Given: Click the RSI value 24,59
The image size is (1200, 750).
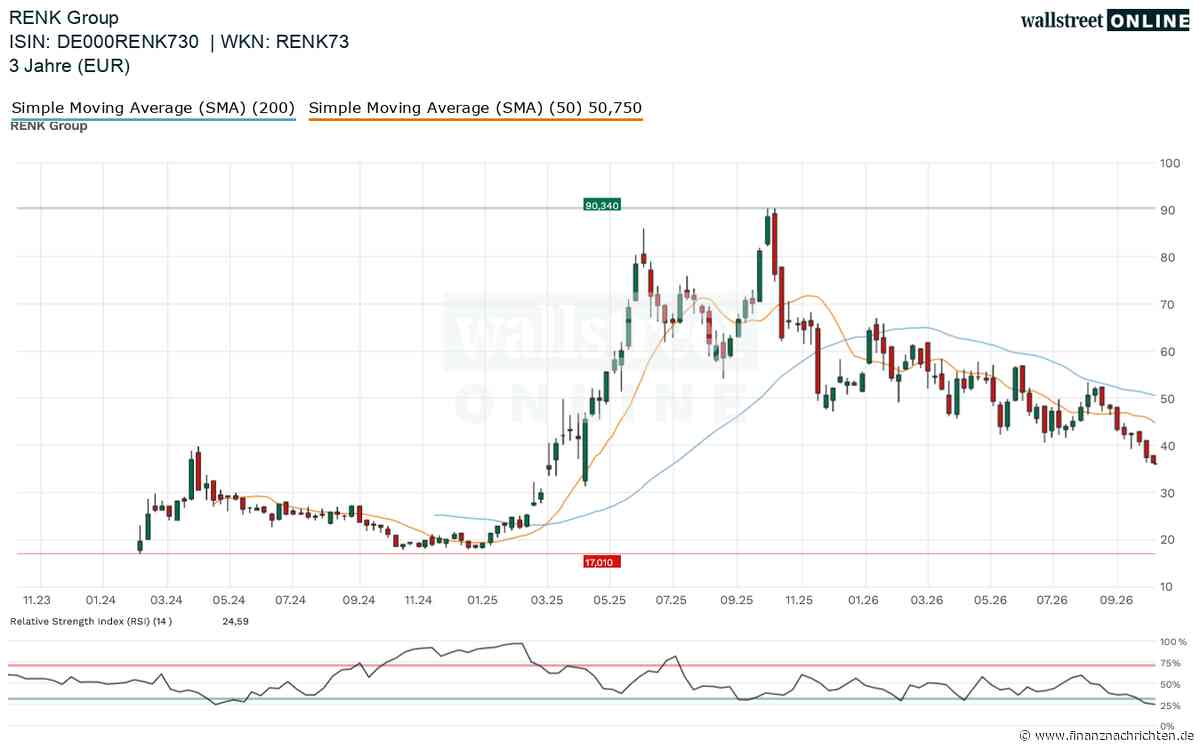Looking at the screenshot, I should (x=236, y=621).
